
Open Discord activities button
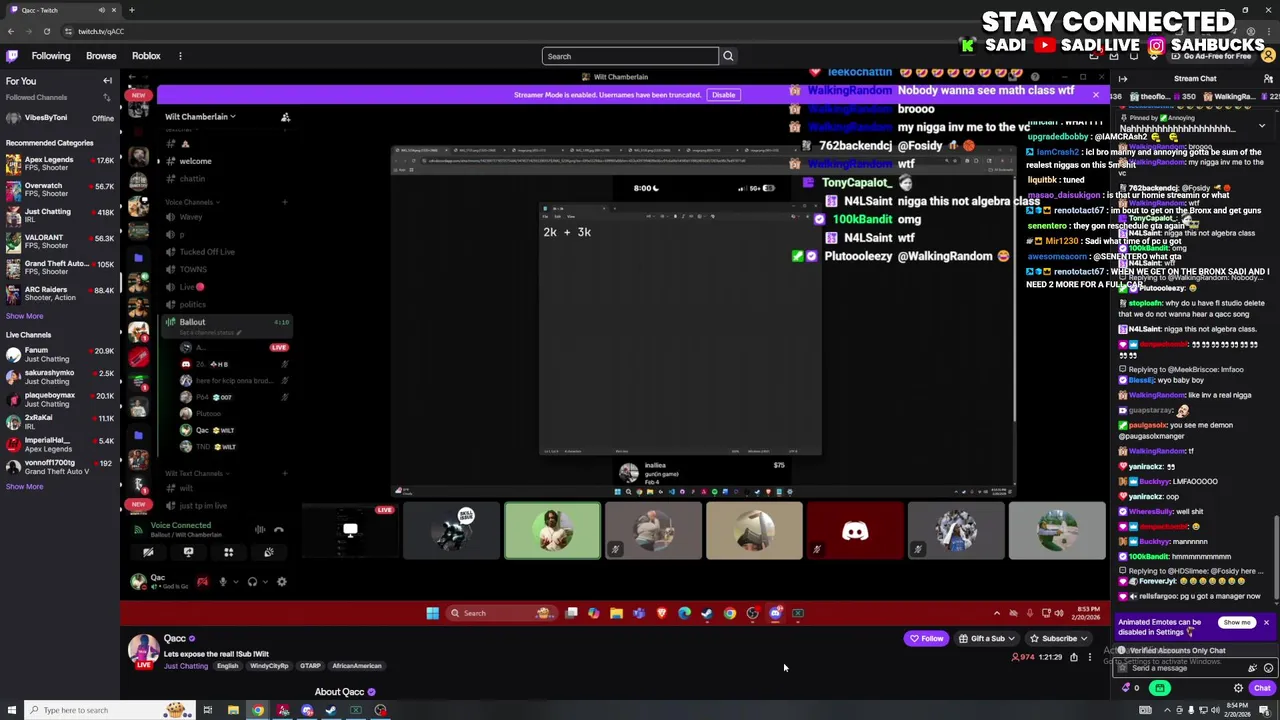pyautogui.click(x=228, y=552)
